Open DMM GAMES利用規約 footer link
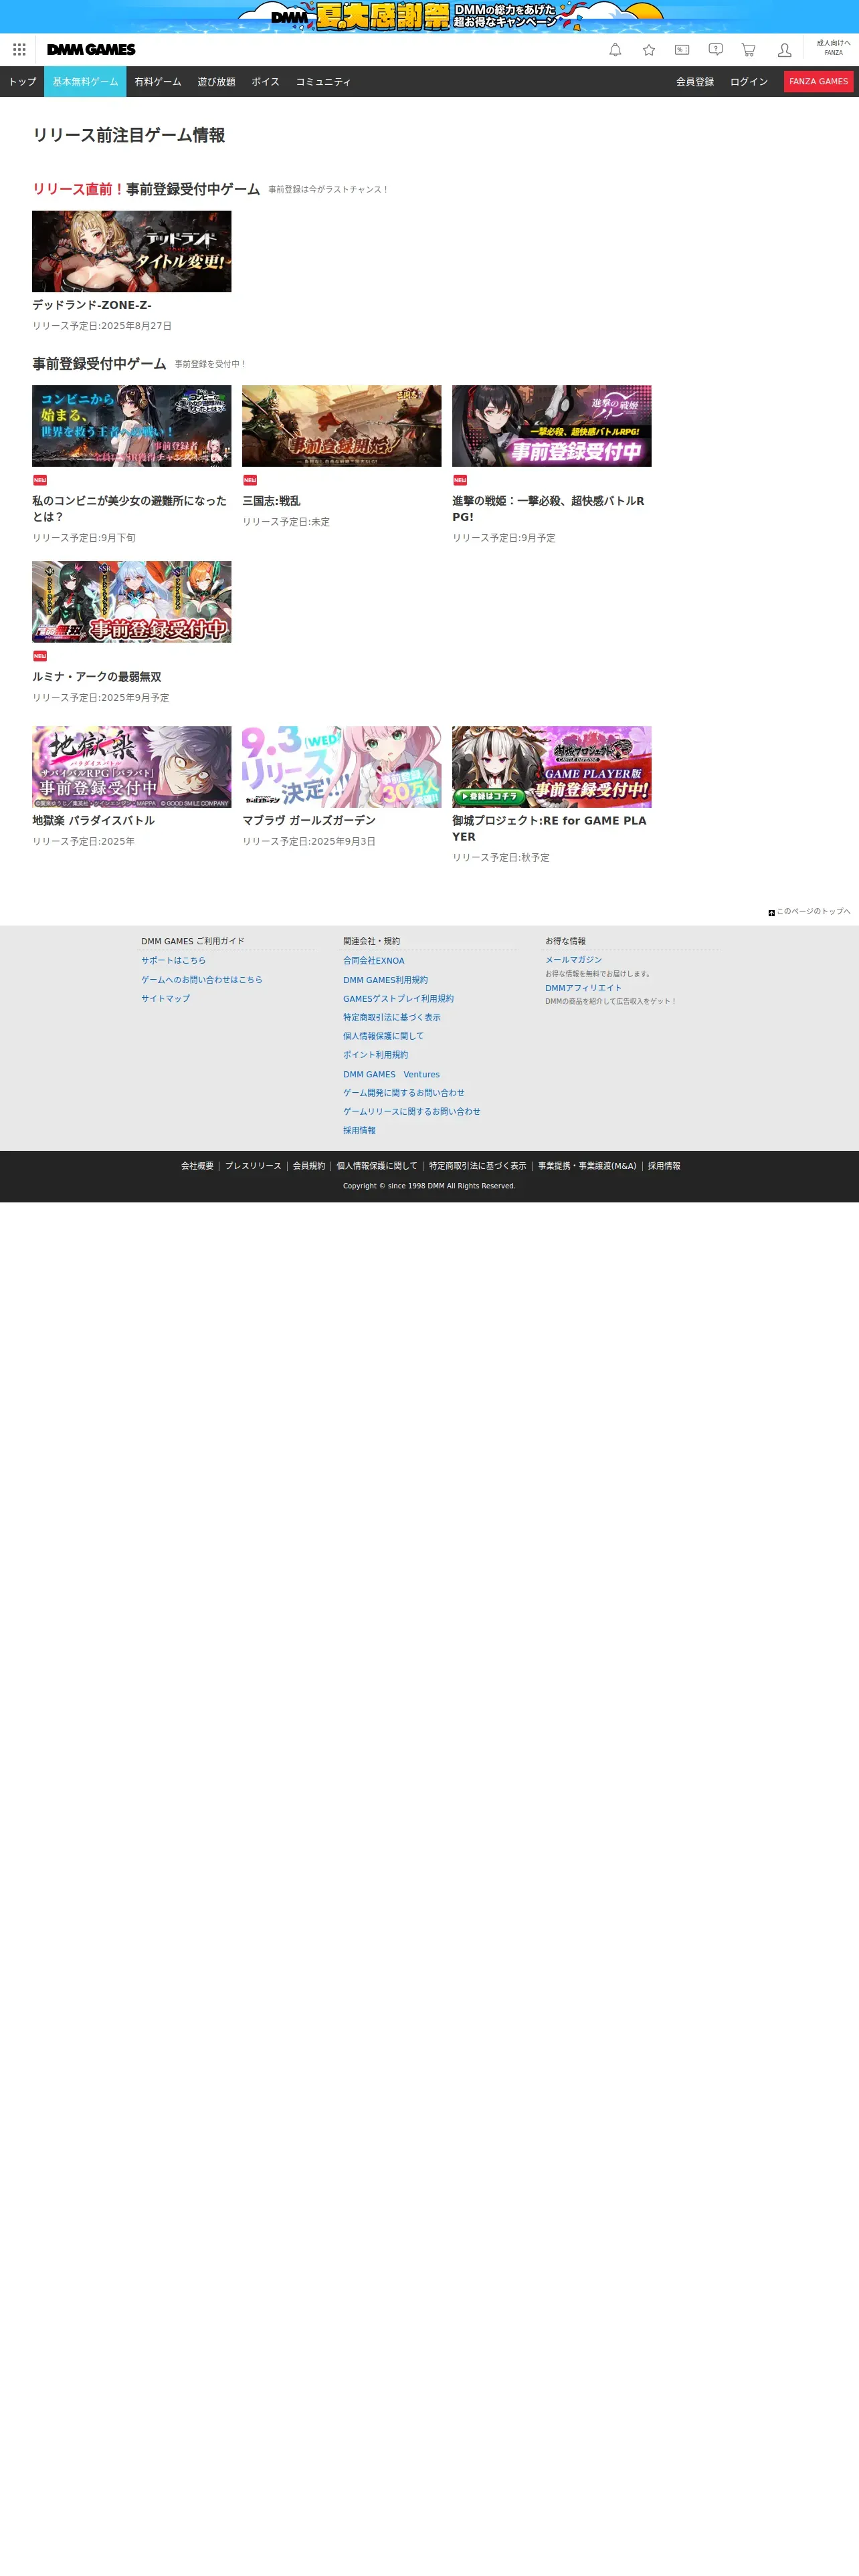Image resolution: width=859 pixels, height=2576 pixels. 385,980
